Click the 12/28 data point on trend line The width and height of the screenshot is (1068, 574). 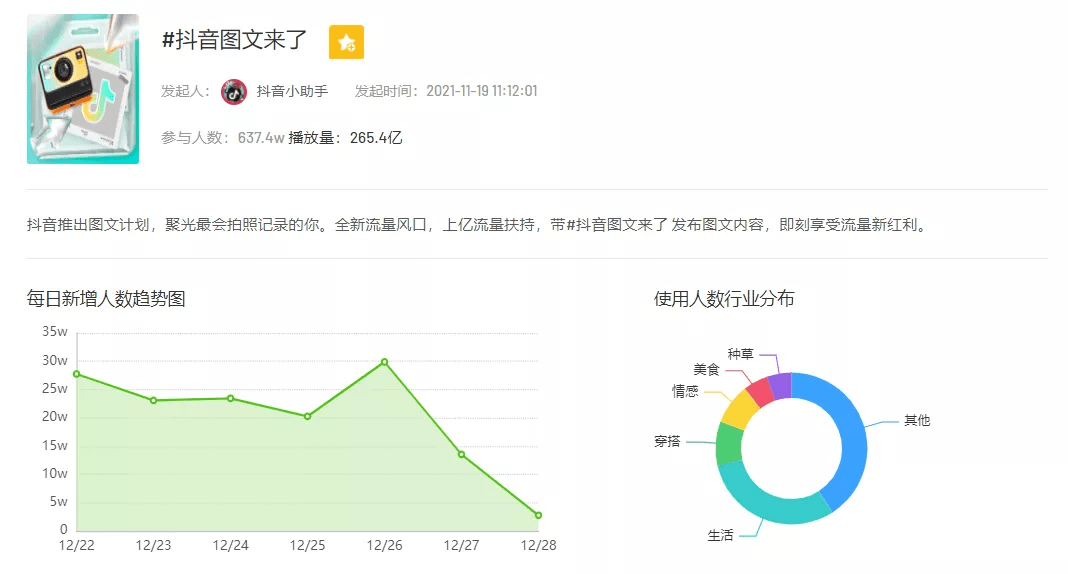[538, 515]
